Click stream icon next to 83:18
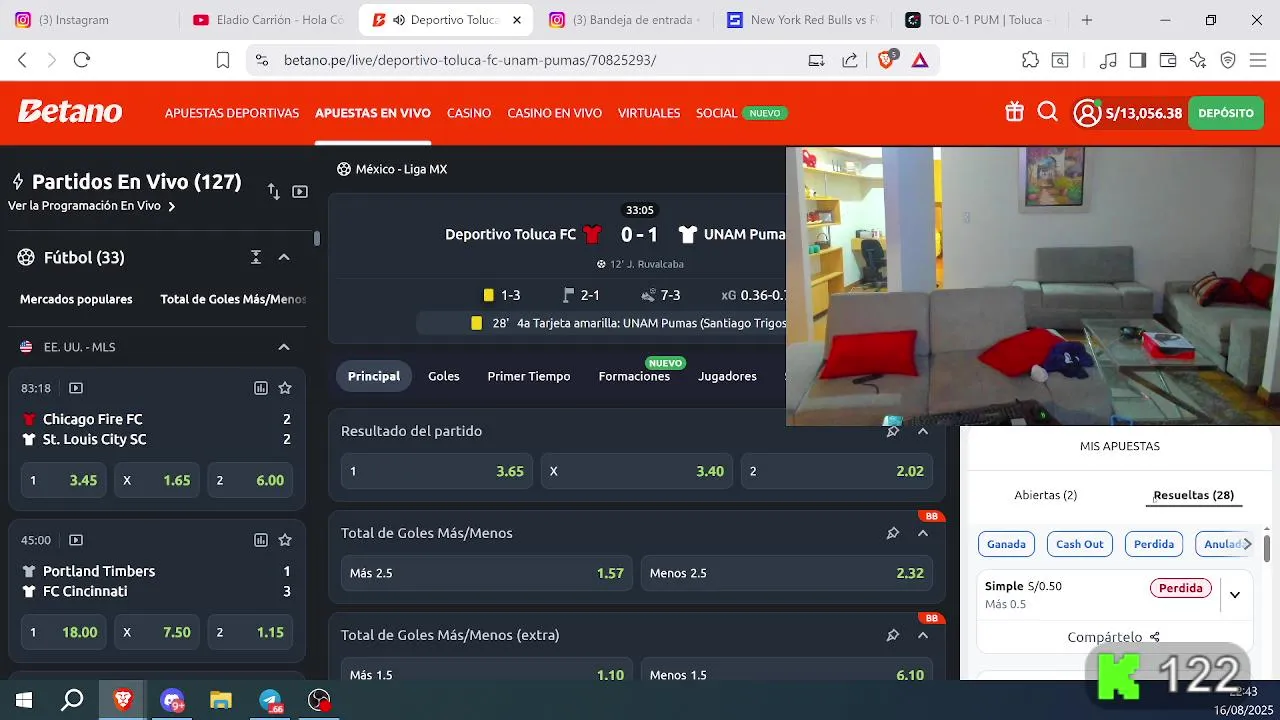 76,388
